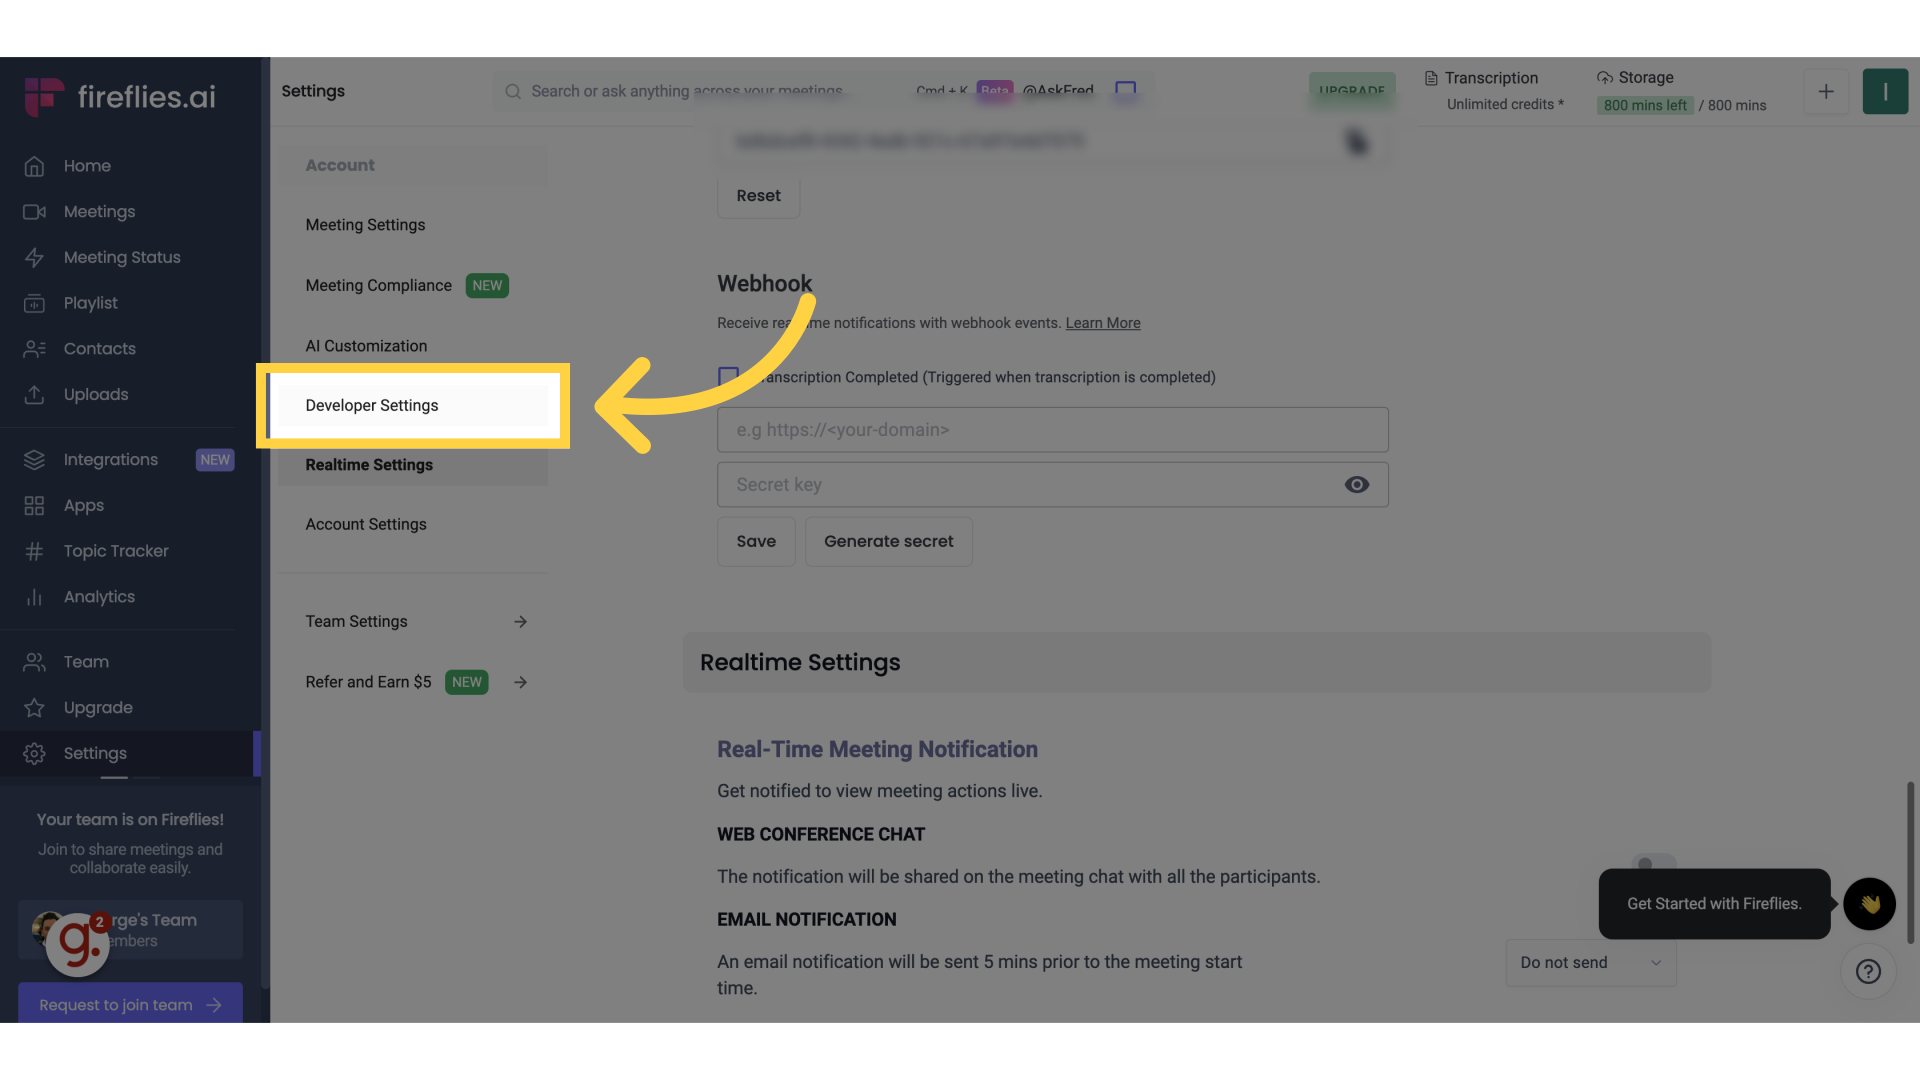The image size is (1920, 1080).
Task: Check the Transcription Completed webhook checkbox
Action: [728, 374]
